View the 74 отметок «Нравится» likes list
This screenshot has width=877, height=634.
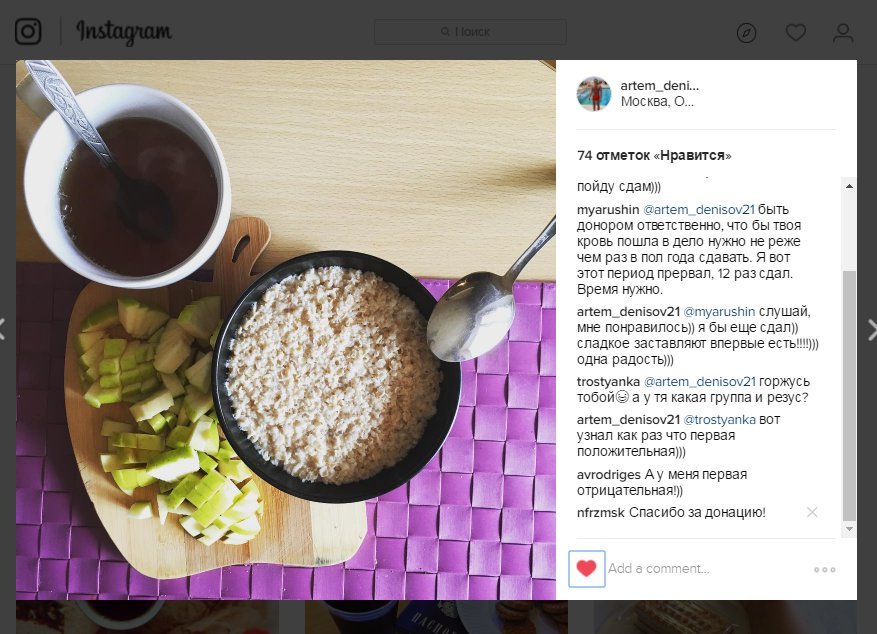pyautogui.click(x=654, y=155)
